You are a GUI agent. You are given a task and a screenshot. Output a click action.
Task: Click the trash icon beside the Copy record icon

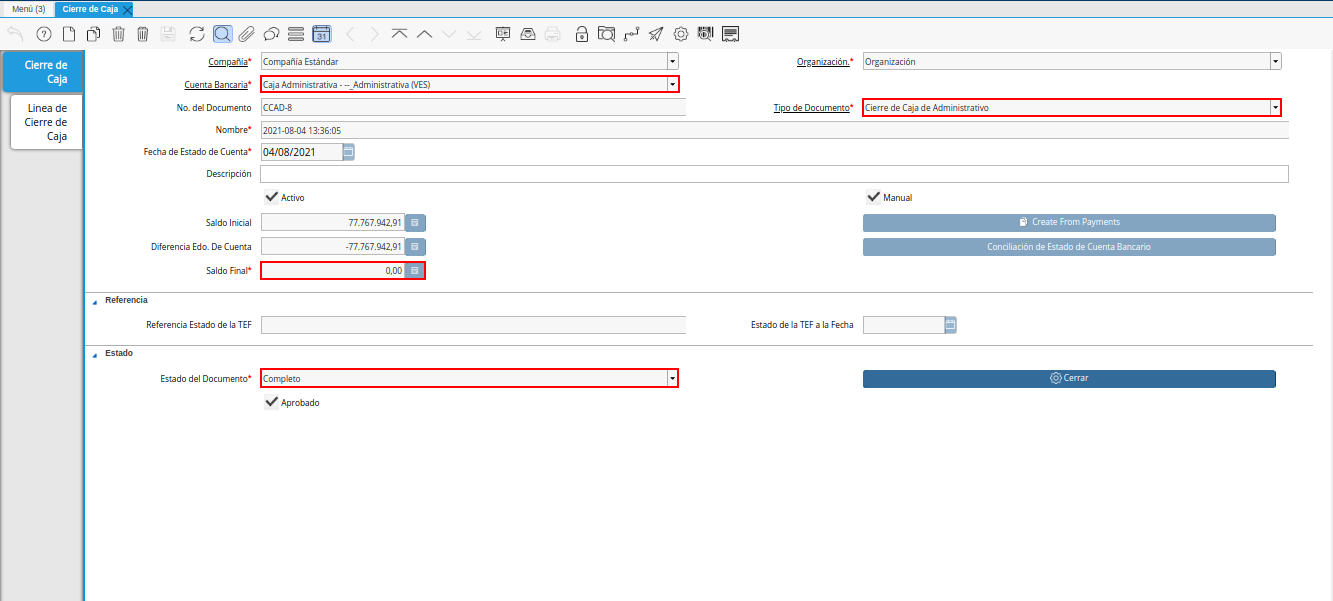click(x=119, y=34)
